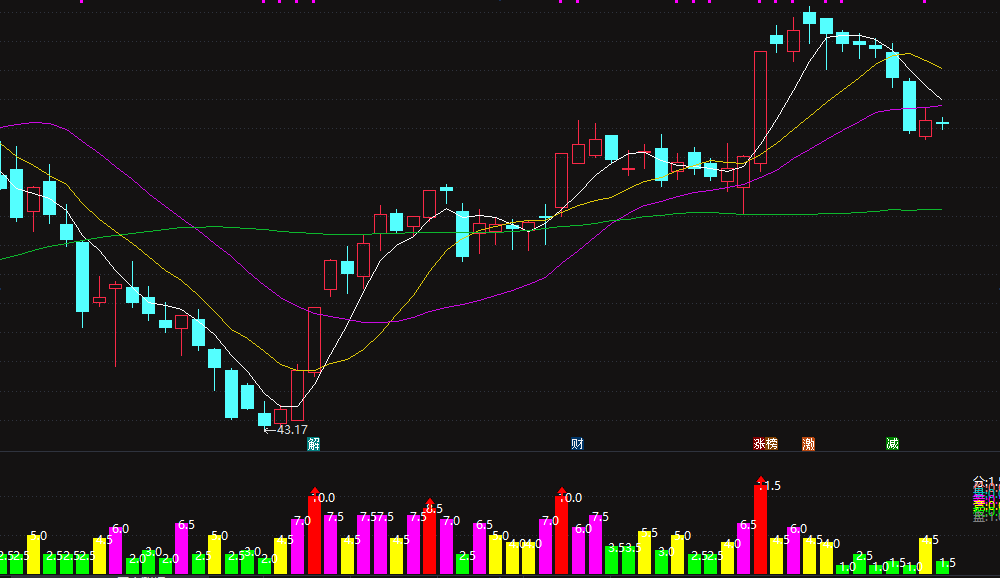Click the yellow bar labeled 5.5
This screenshot has height=578, width=1000.
pos(645,552)
